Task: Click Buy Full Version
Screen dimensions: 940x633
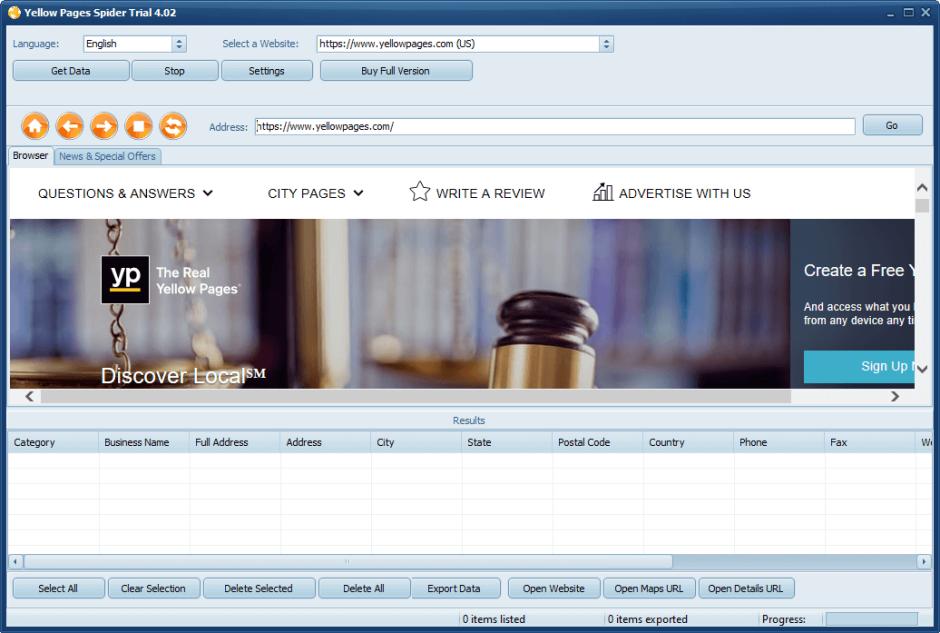Action: click(396, 71)
